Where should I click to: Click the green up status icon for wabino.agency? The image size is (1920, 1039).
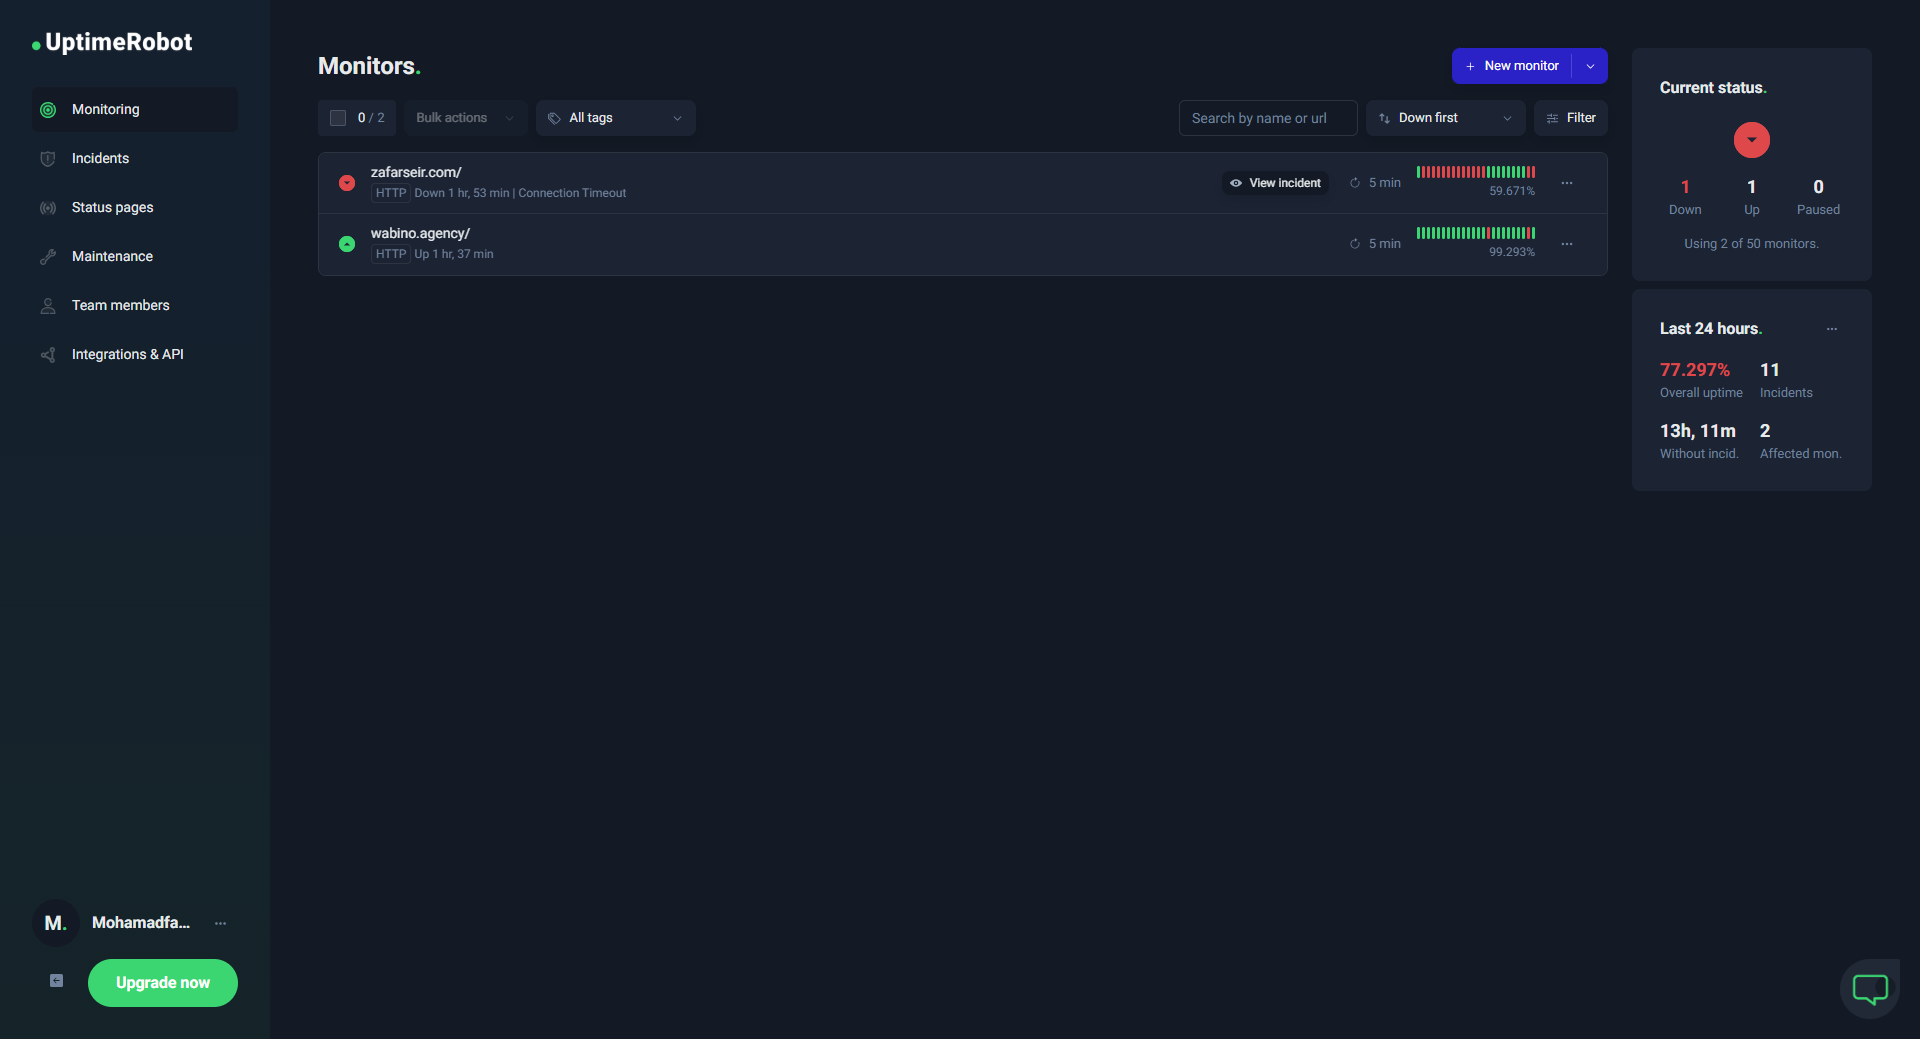pos(347,244)
